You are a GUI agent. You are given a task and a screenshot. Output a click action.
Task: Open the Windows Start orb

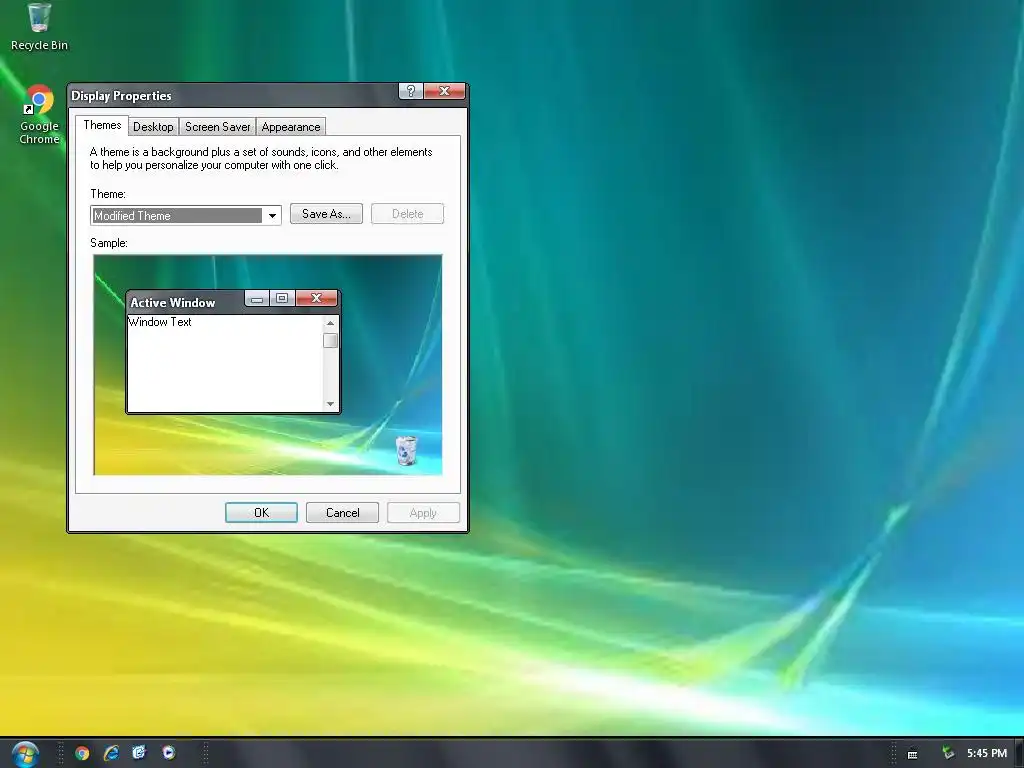pyautogui.click(x=25, y=754)
